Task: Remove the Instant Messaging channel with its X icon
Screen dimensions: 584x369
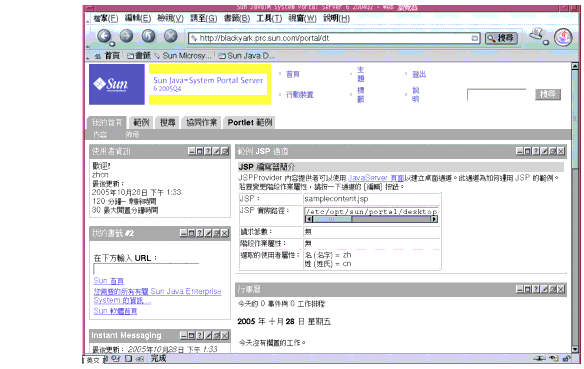Action: coord(225,335)
